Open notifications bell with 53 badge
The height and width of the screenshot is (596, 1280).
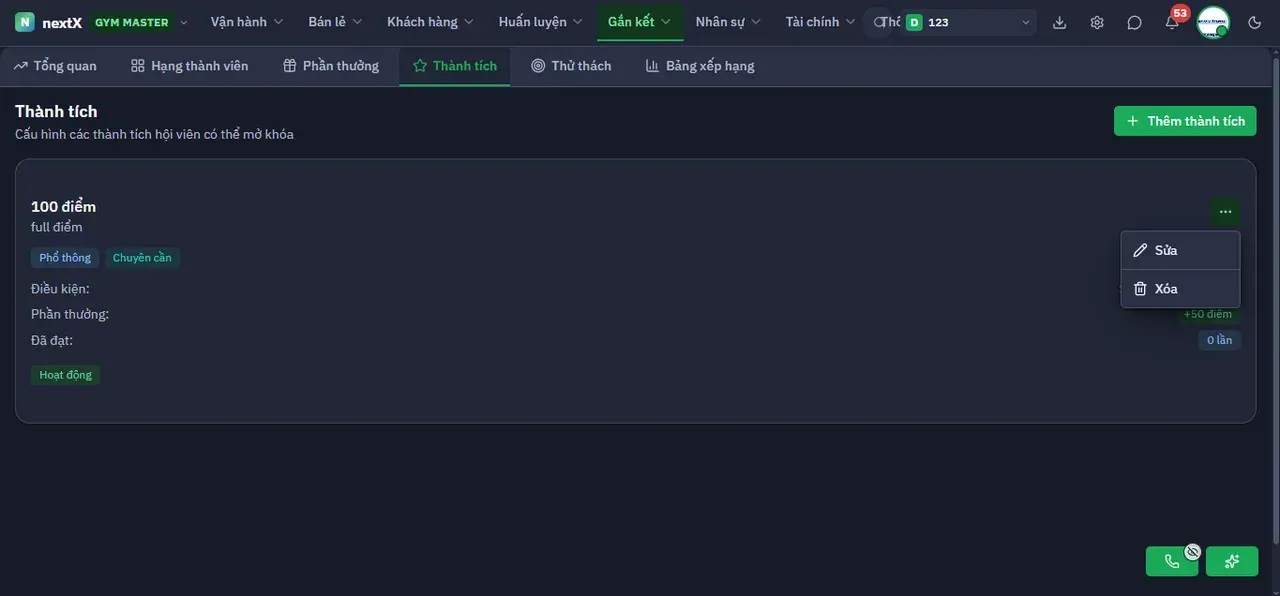click(x=1172, y=22)
